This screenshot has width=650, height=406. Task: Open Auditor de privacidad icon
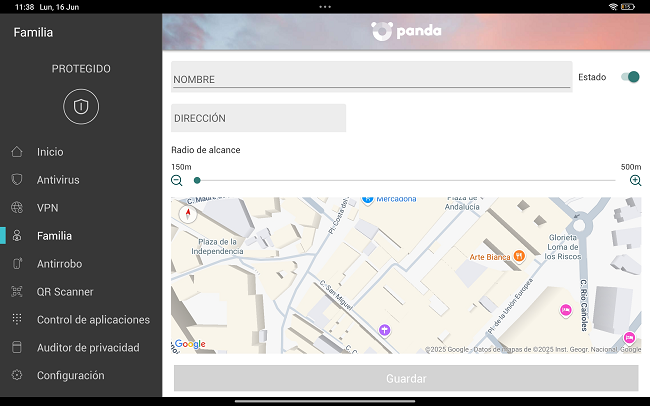[x=16, y=348]
